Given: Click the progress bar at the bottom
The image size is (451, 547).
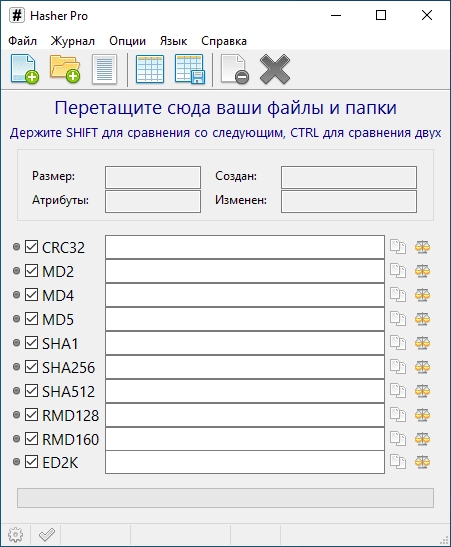Looking at the screenshot, I should 225,498.
